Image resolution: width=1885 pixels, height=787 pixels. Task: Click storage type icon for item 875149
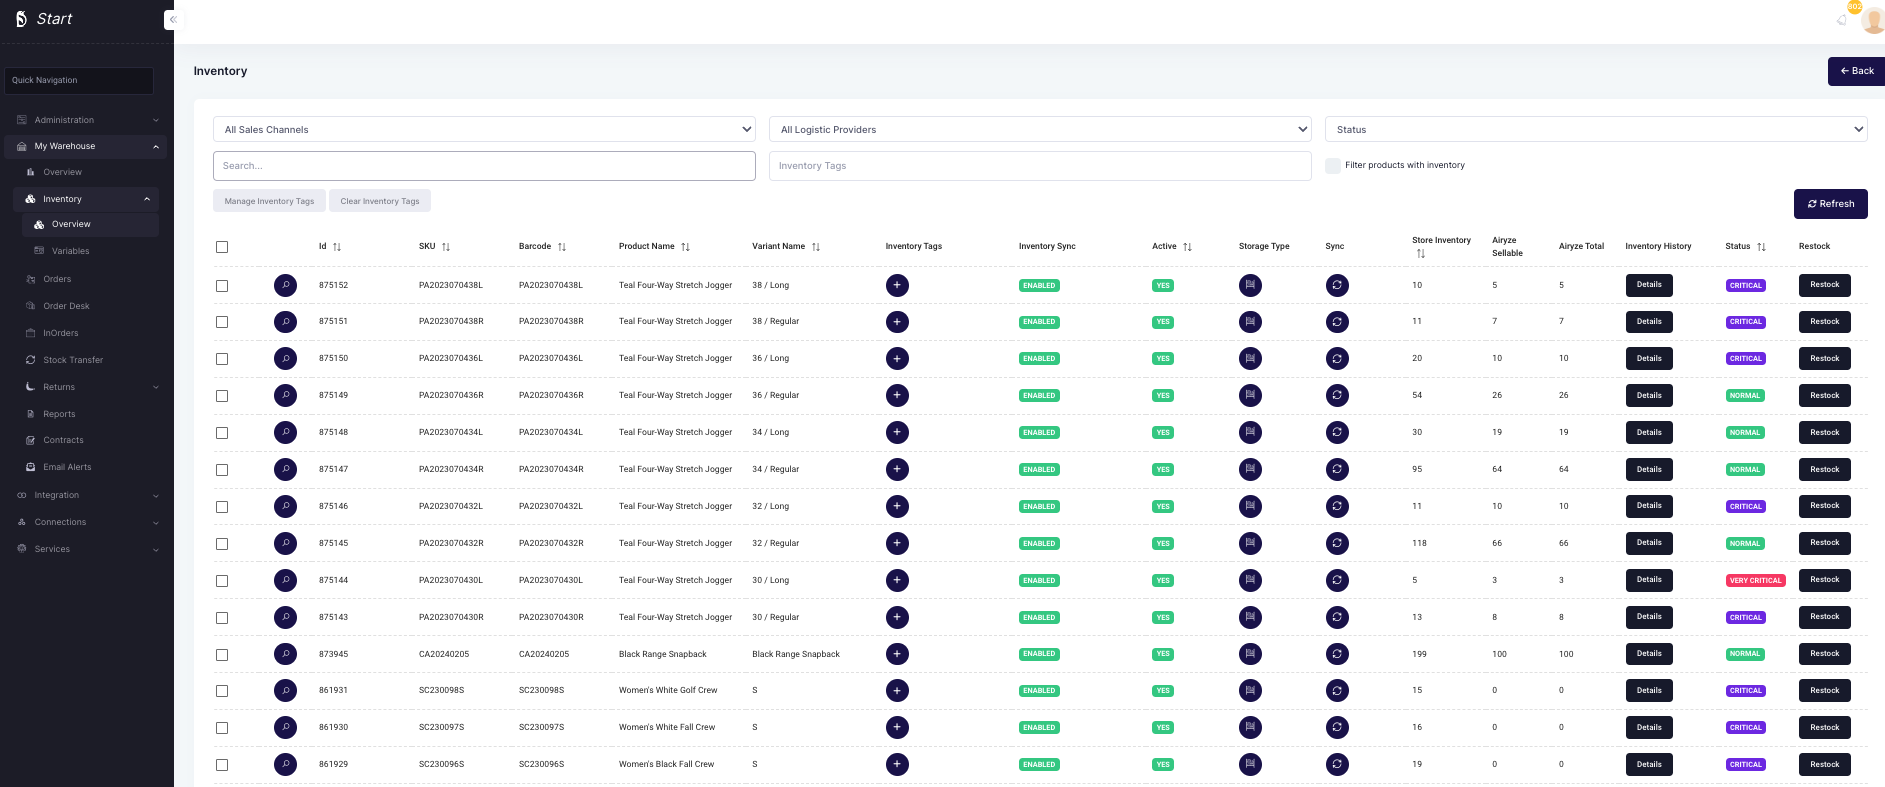(x=1250, y=396)
